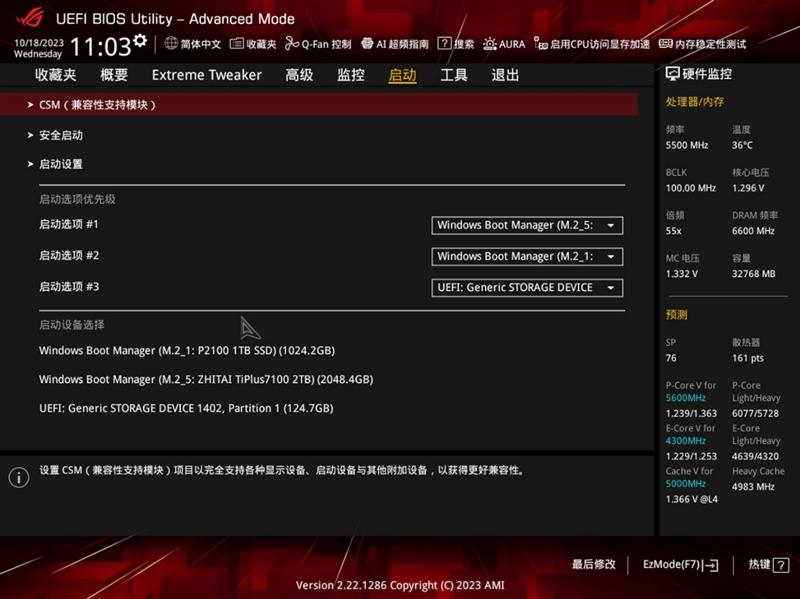The height and width of the screenshot is (599, 800).
Task: Boot from Windows Boot Manager ZHITAI TiPlus7100
Action: click(x=206, y=380)
